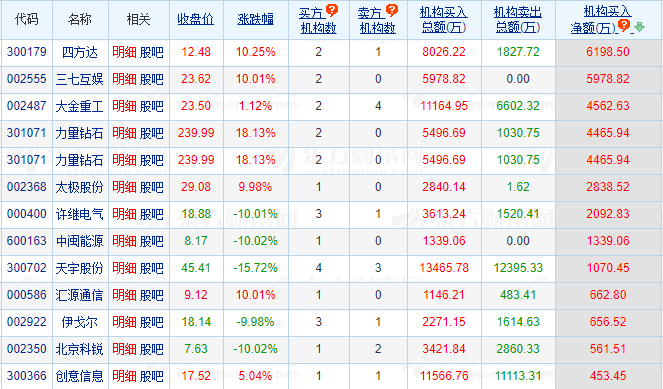Open 股吧 link for 三七互娱

[151, 79]
